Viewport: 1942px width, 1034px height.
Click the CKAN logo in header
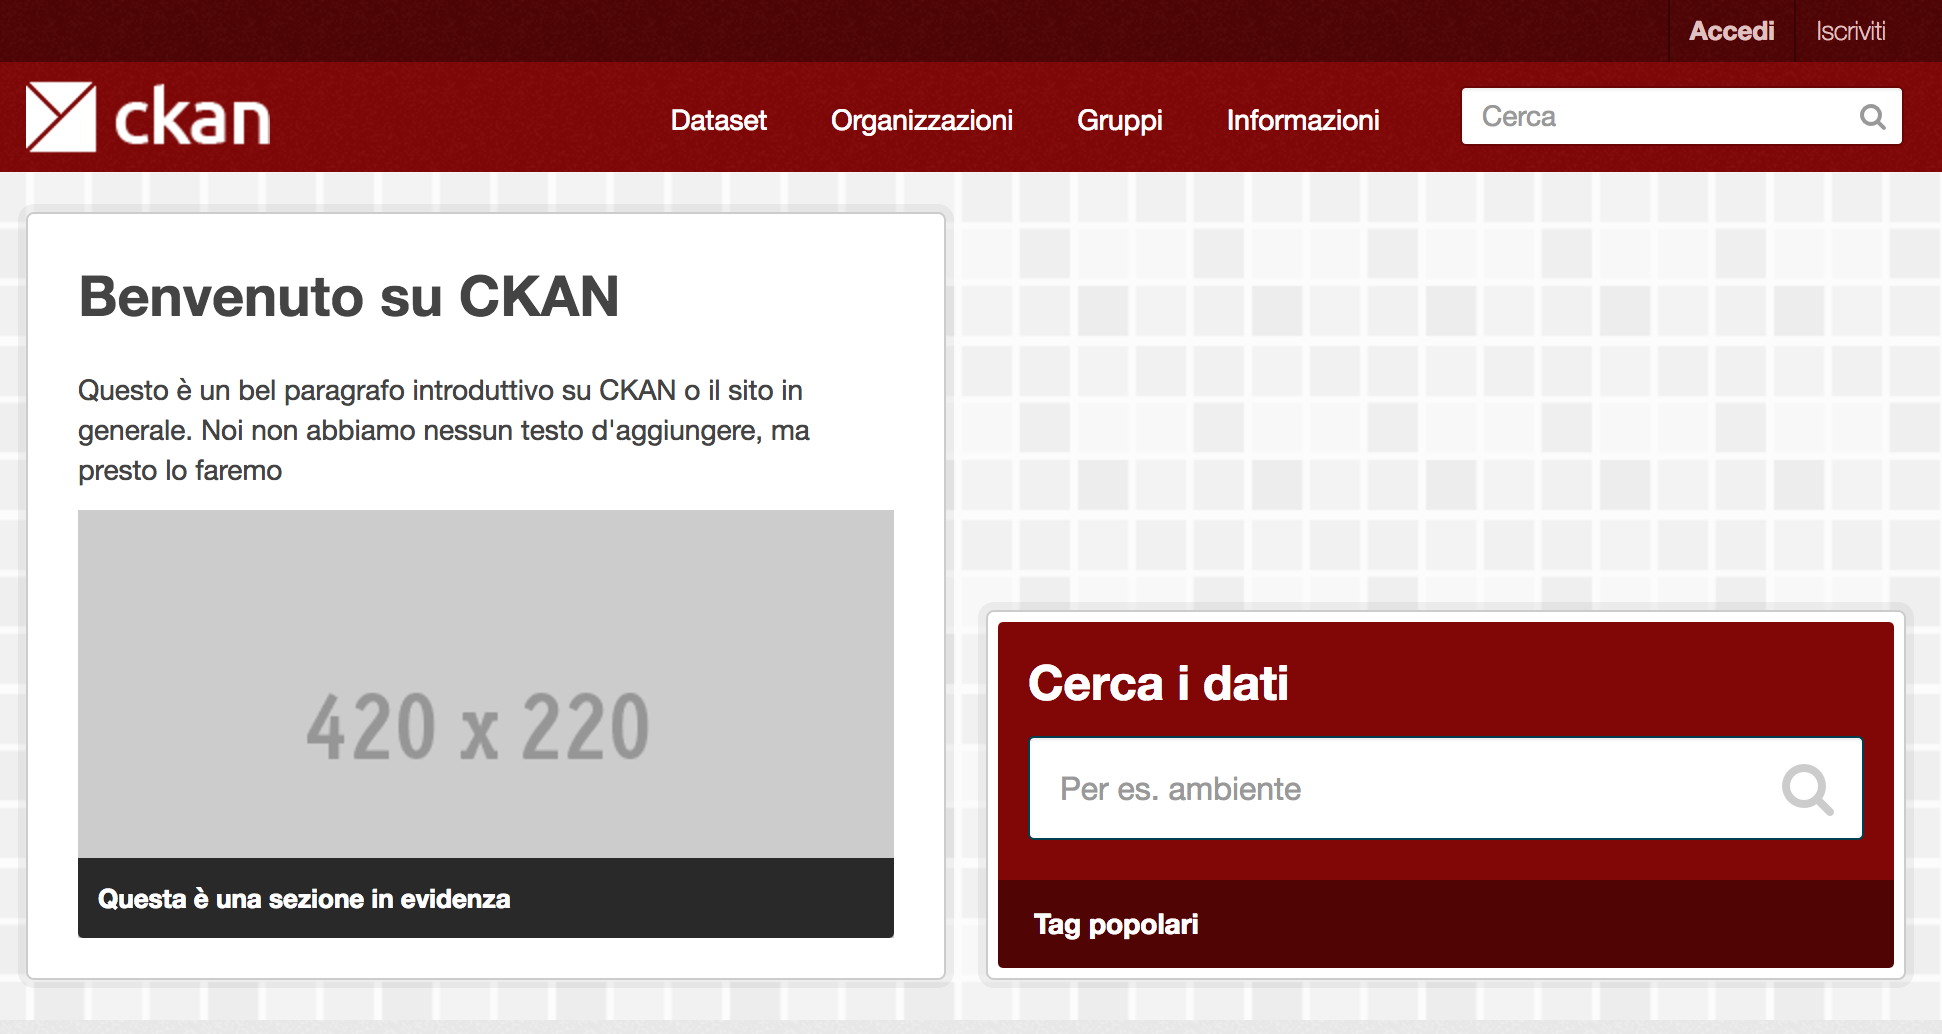[148, 117]
